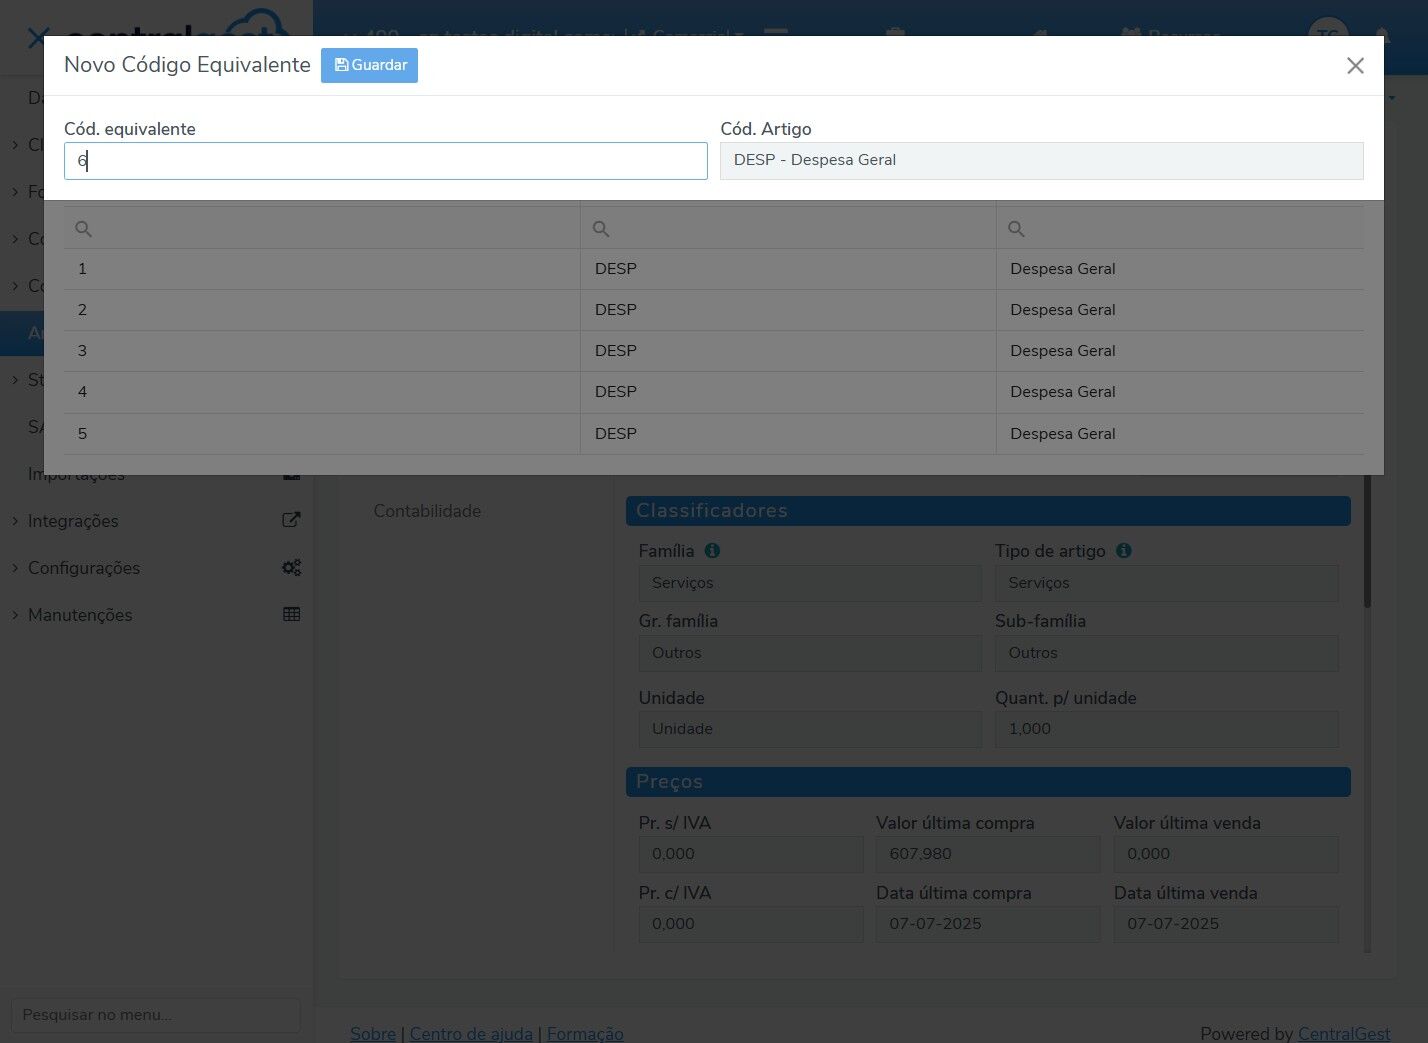The width and height of the screenshot is (1428, 1043).
Task: Click the Cód. Artigo field showing DESP
Action: (x=1041, y=161)
